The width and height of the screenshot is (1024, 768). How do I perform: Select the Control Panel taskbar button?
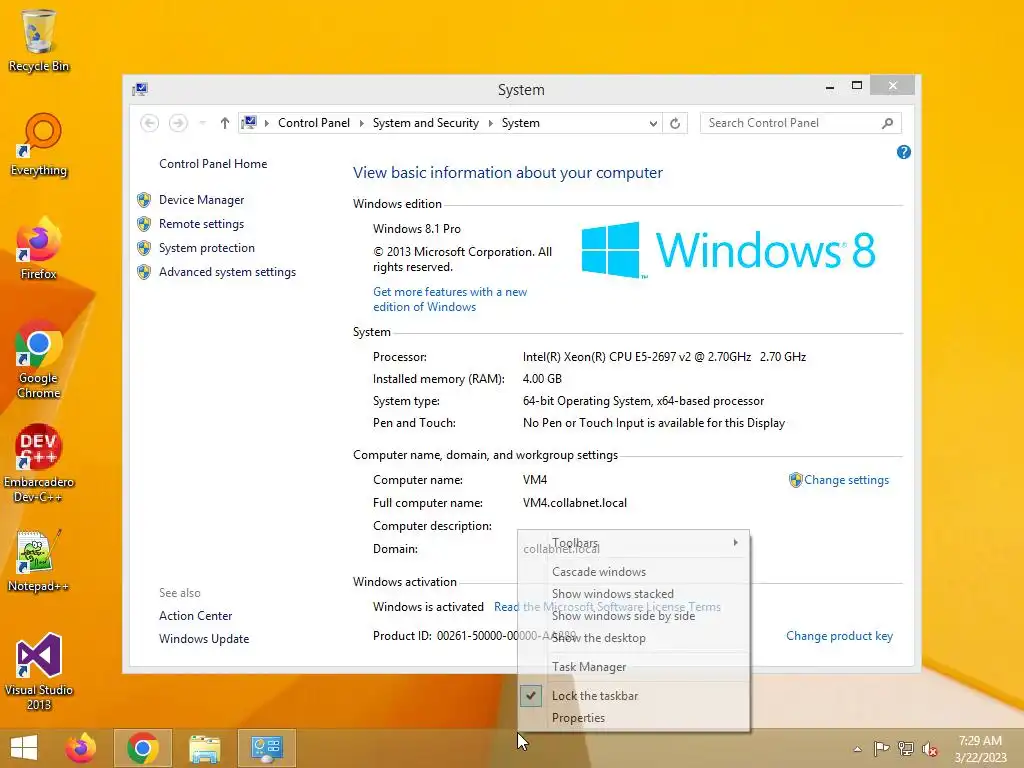point(266,748)
